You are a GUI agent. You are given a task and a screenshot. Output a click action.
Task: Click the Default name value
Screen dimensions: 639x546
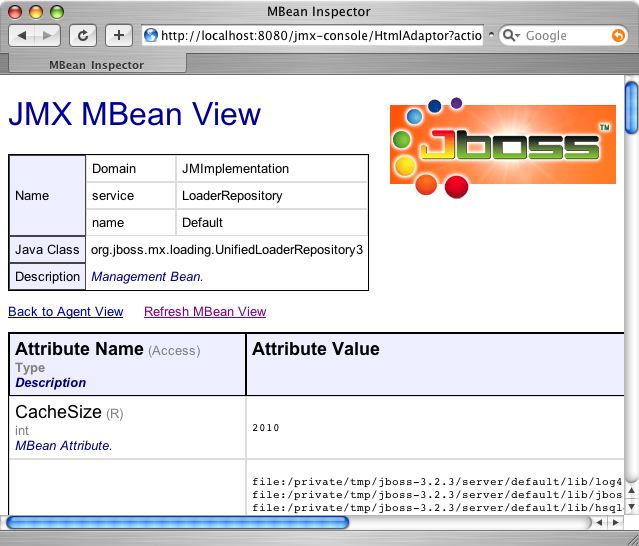tap(202, 222)
